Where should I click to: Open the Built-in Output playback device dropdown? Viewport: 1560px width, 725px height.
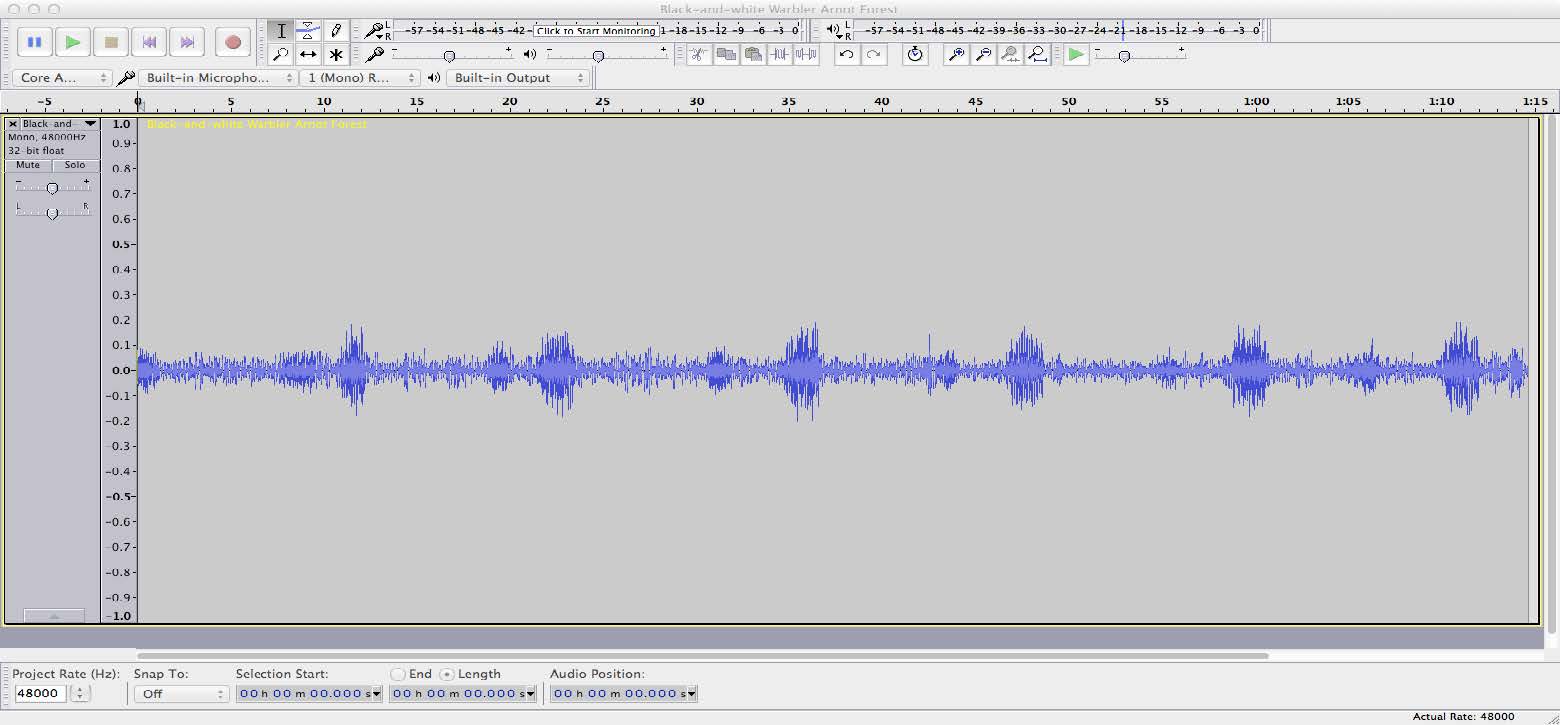click(518, 78)
